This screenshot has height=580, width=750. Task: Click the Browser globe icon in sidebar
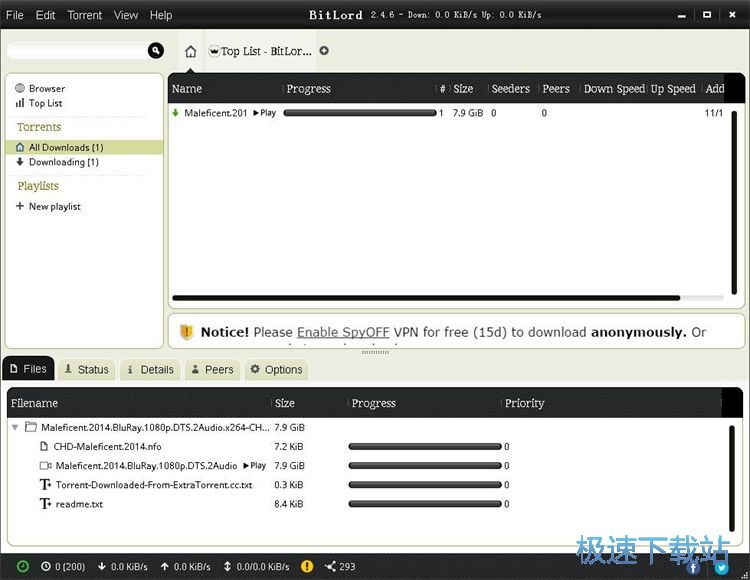coord(20,88)
